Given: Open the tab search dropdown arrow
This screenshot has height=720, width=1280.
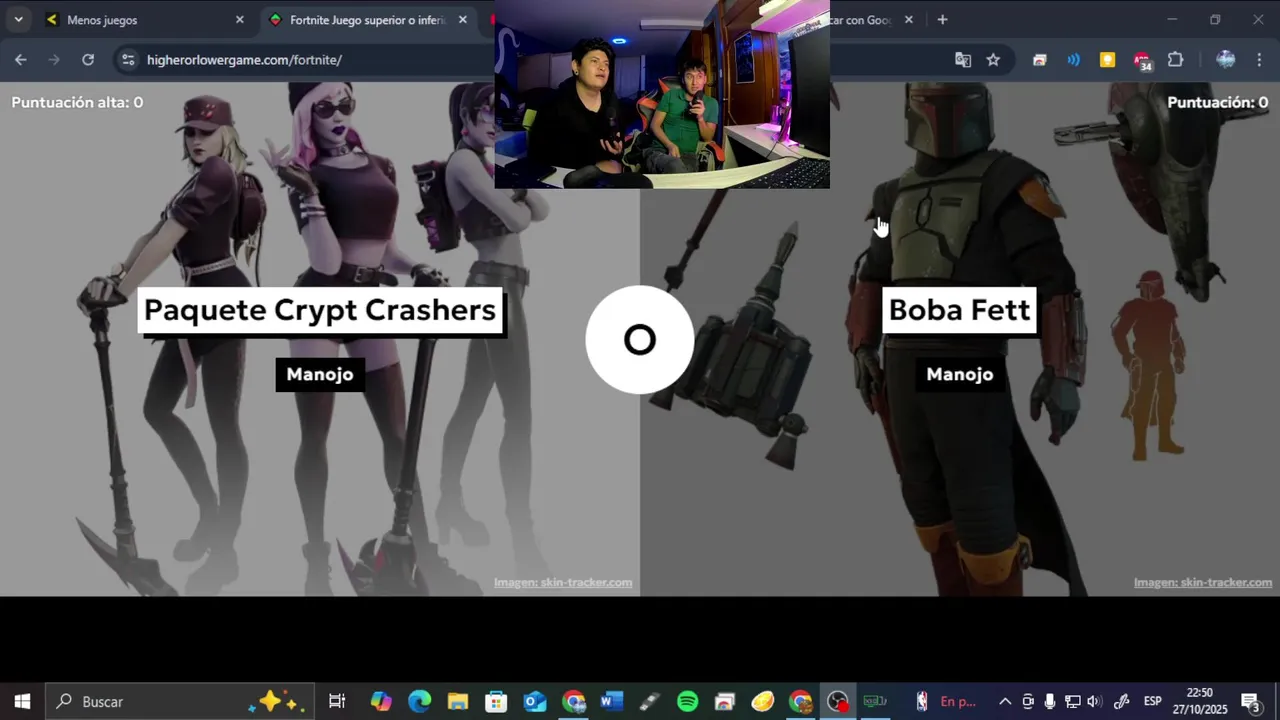Looking at the screenshot, I should point(18,19).
